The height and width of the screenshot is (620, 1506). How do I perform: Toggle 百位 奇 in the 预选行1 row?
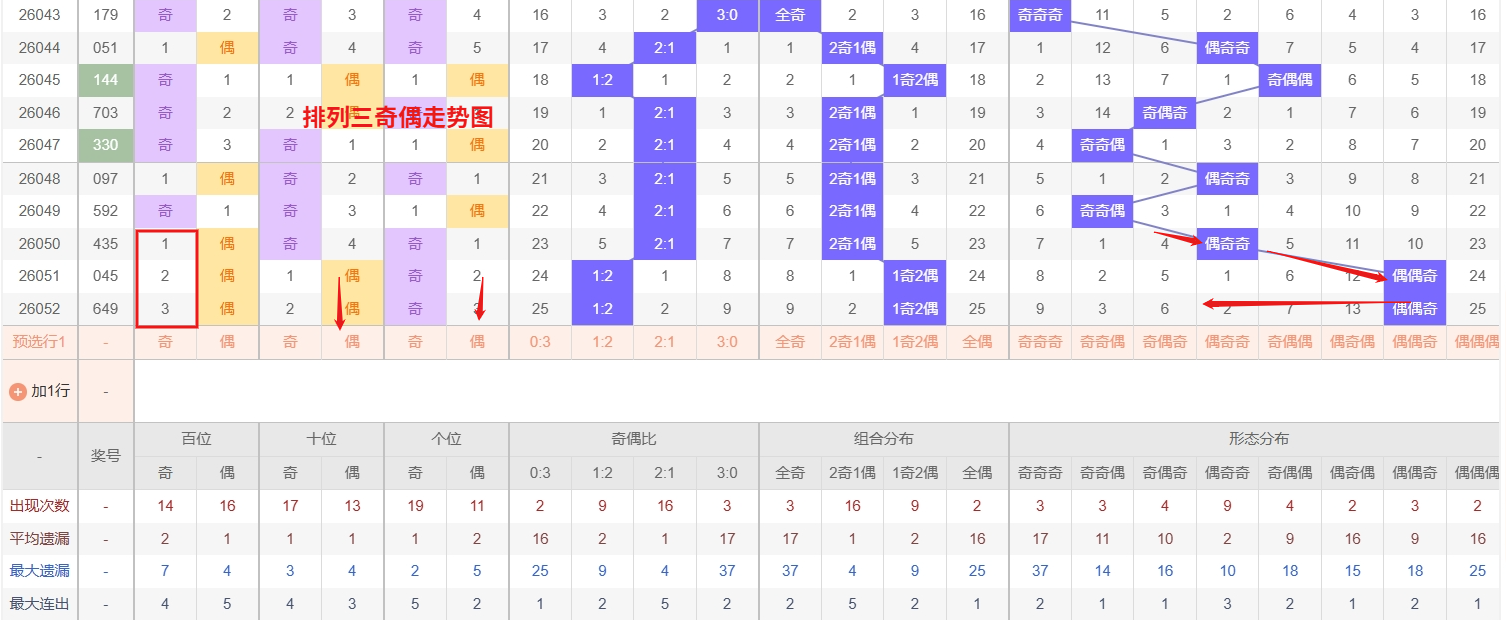pos(165,341)
